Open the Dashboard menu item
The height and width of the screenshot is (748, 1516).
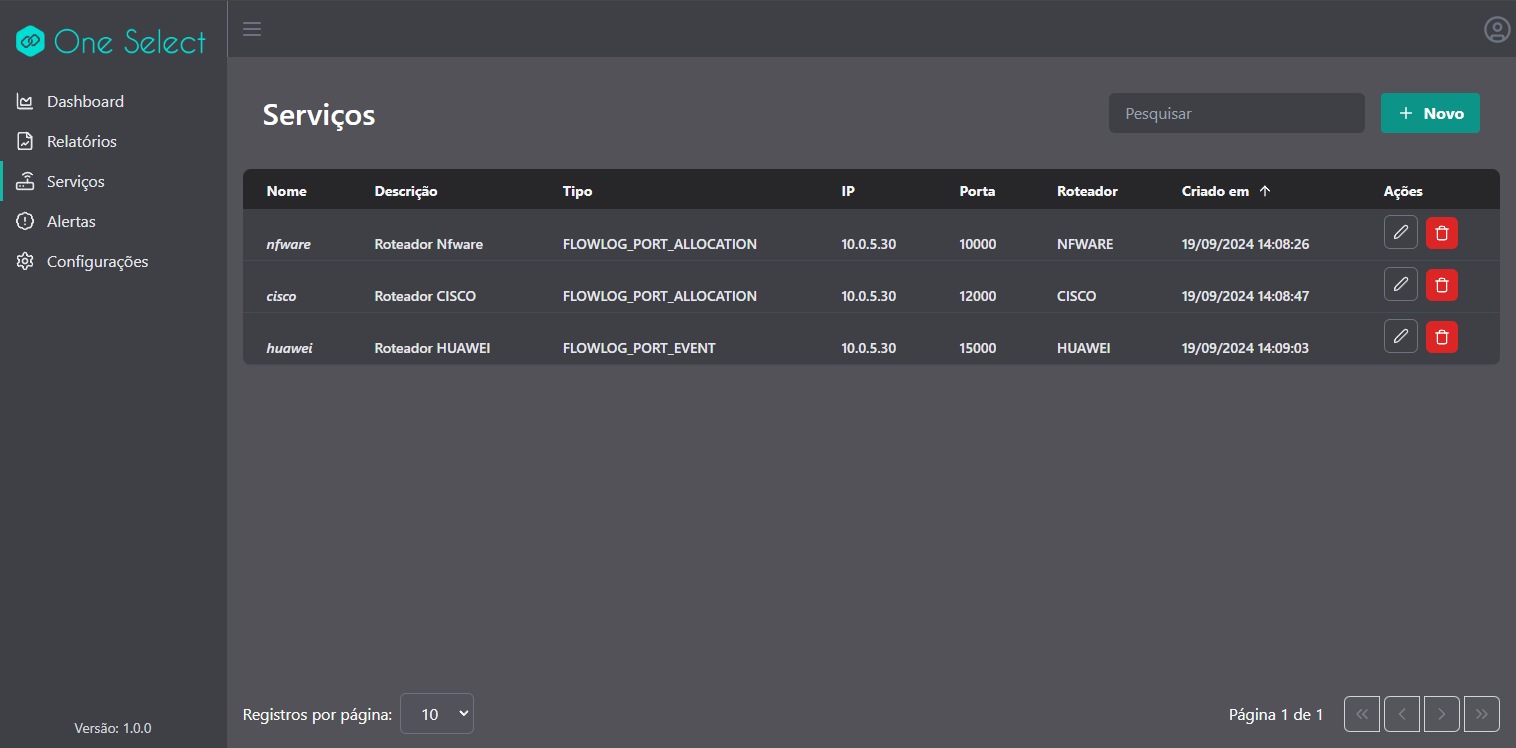[113, 101]
